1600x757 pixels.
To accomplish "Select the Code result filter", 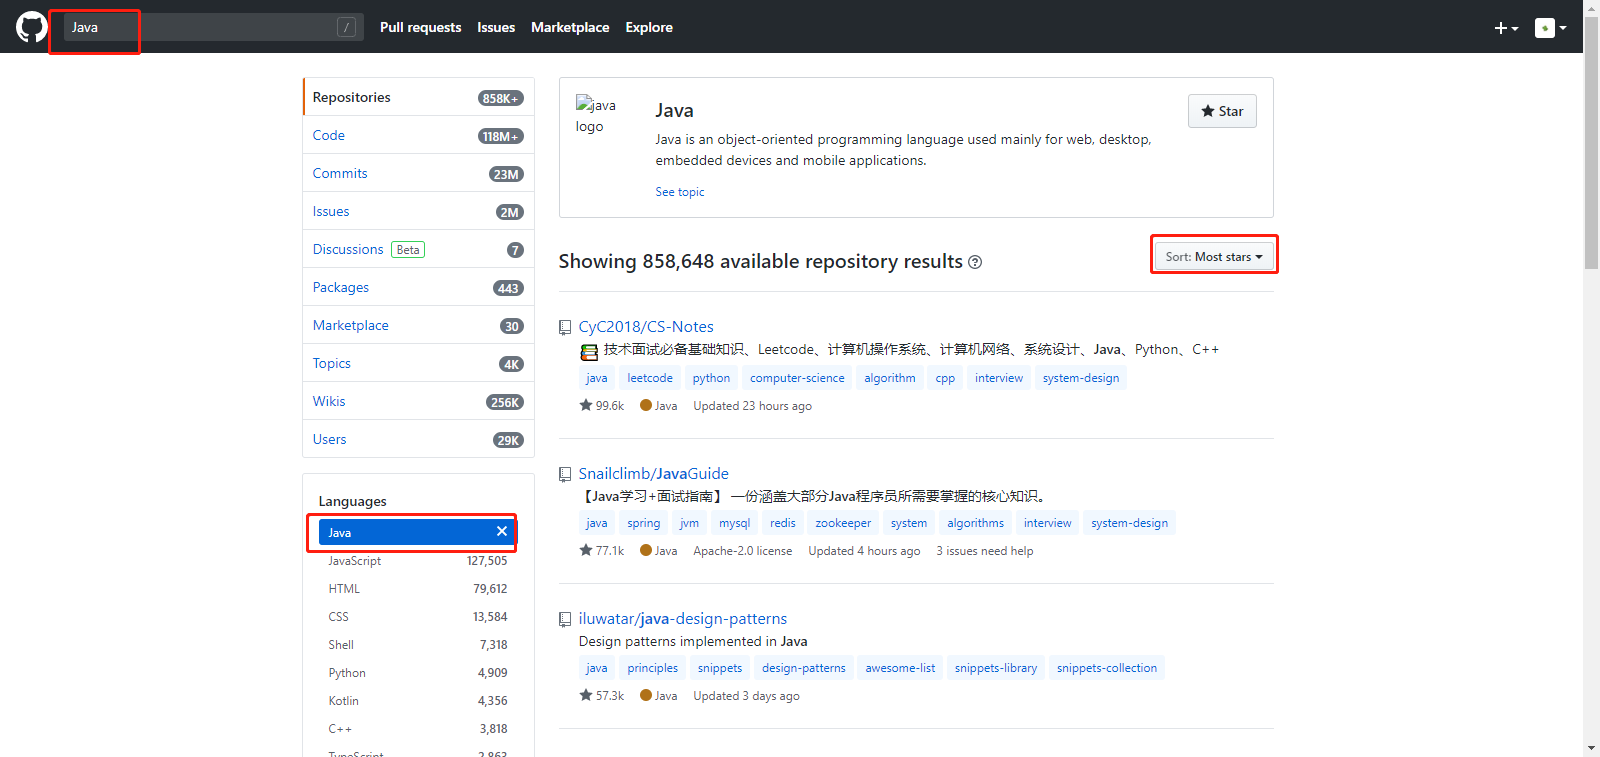I will click(x=418, y=135).
